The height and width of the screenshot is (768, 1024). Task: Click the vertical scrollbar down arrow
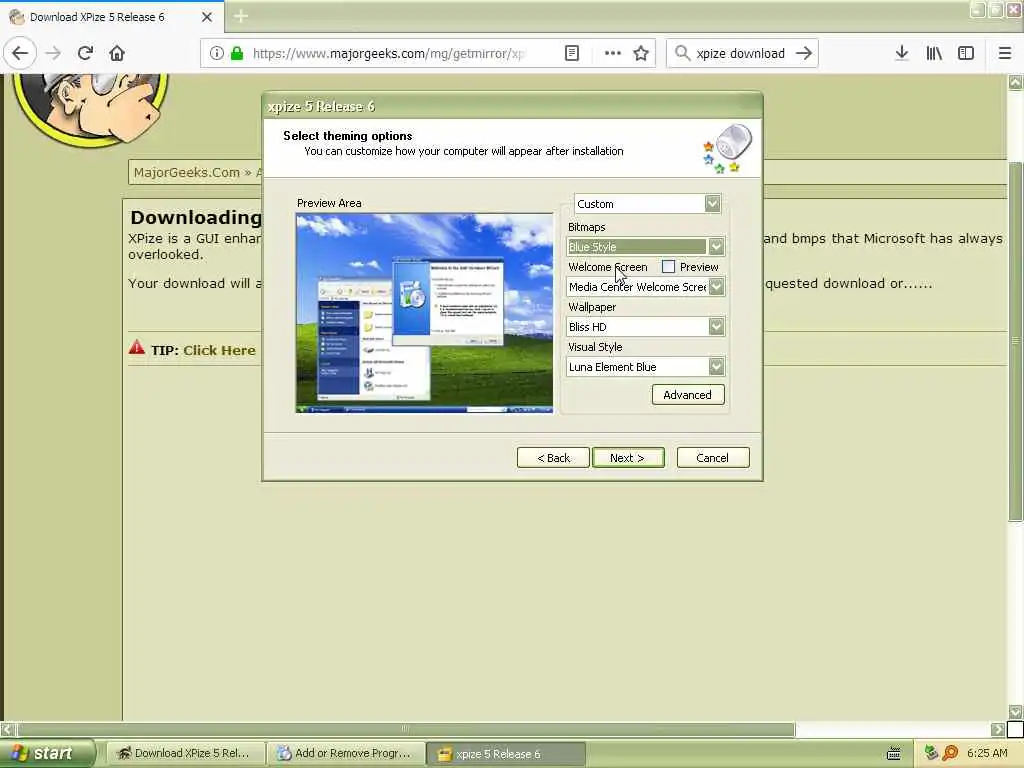click(x=1016, y=711)
